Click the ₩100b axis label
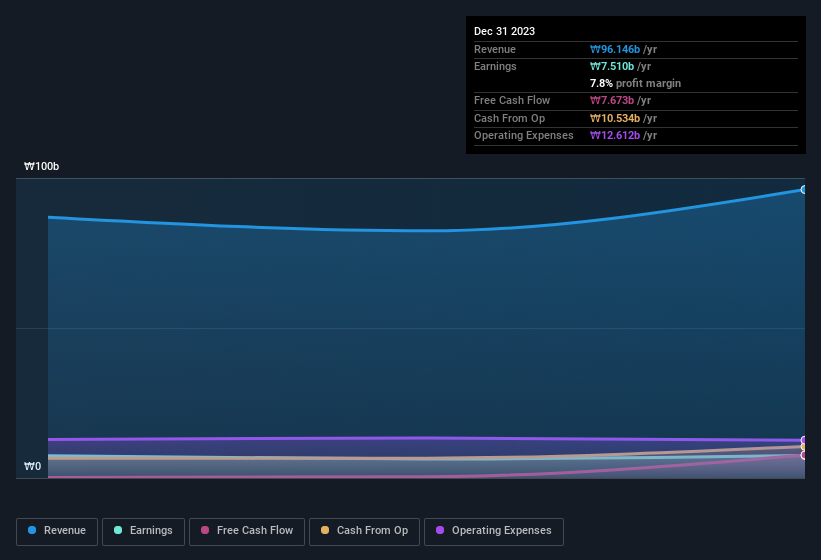Screen dimensions: 821x560 [x=41, y=166]
